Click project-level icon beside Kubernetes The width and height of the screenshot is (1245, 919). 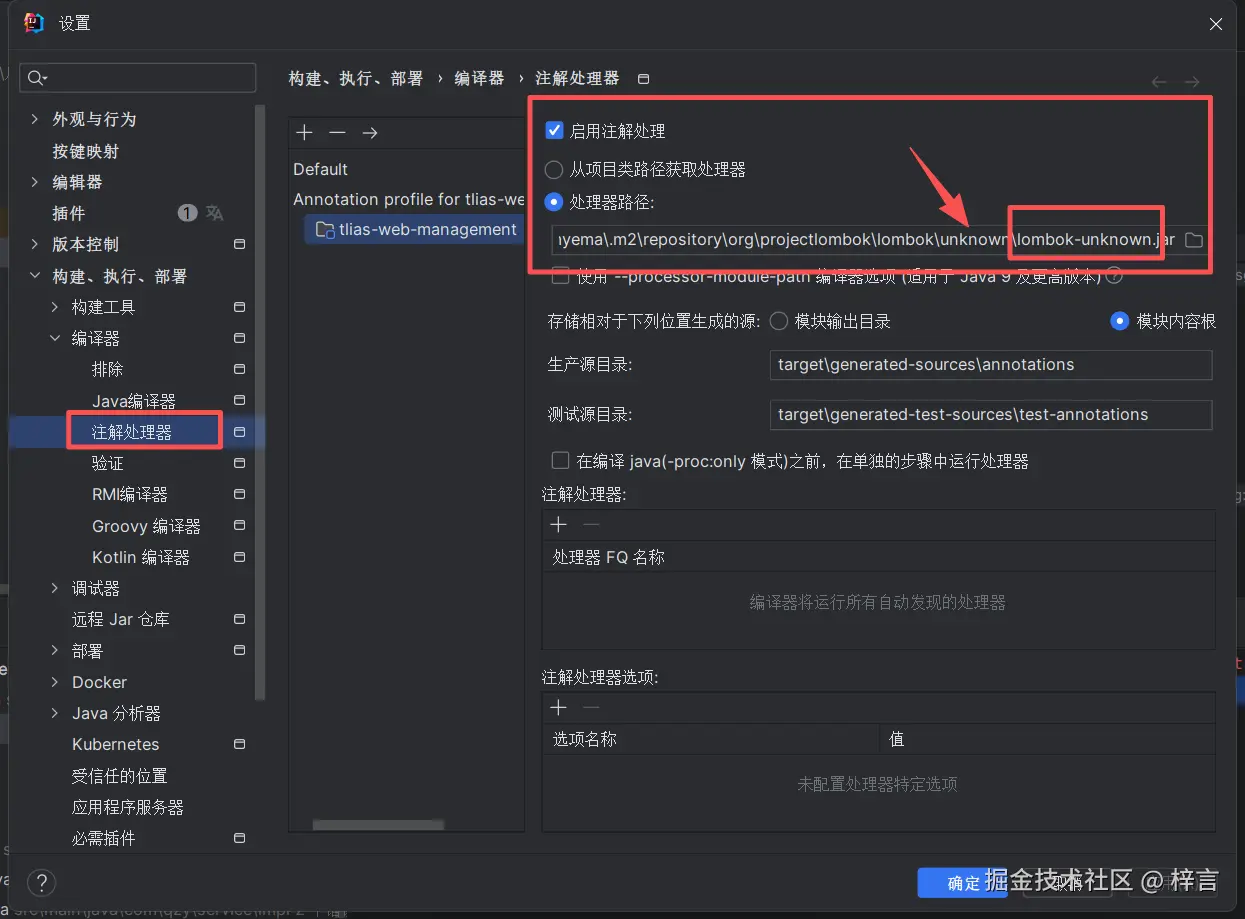point(239,744)
